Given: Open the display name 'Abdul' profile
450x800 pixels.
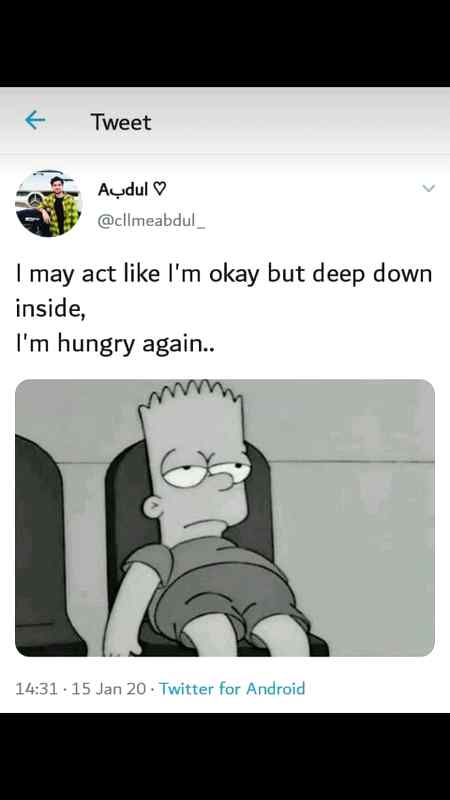Looking at the screenshot, I should pos(123,190).
